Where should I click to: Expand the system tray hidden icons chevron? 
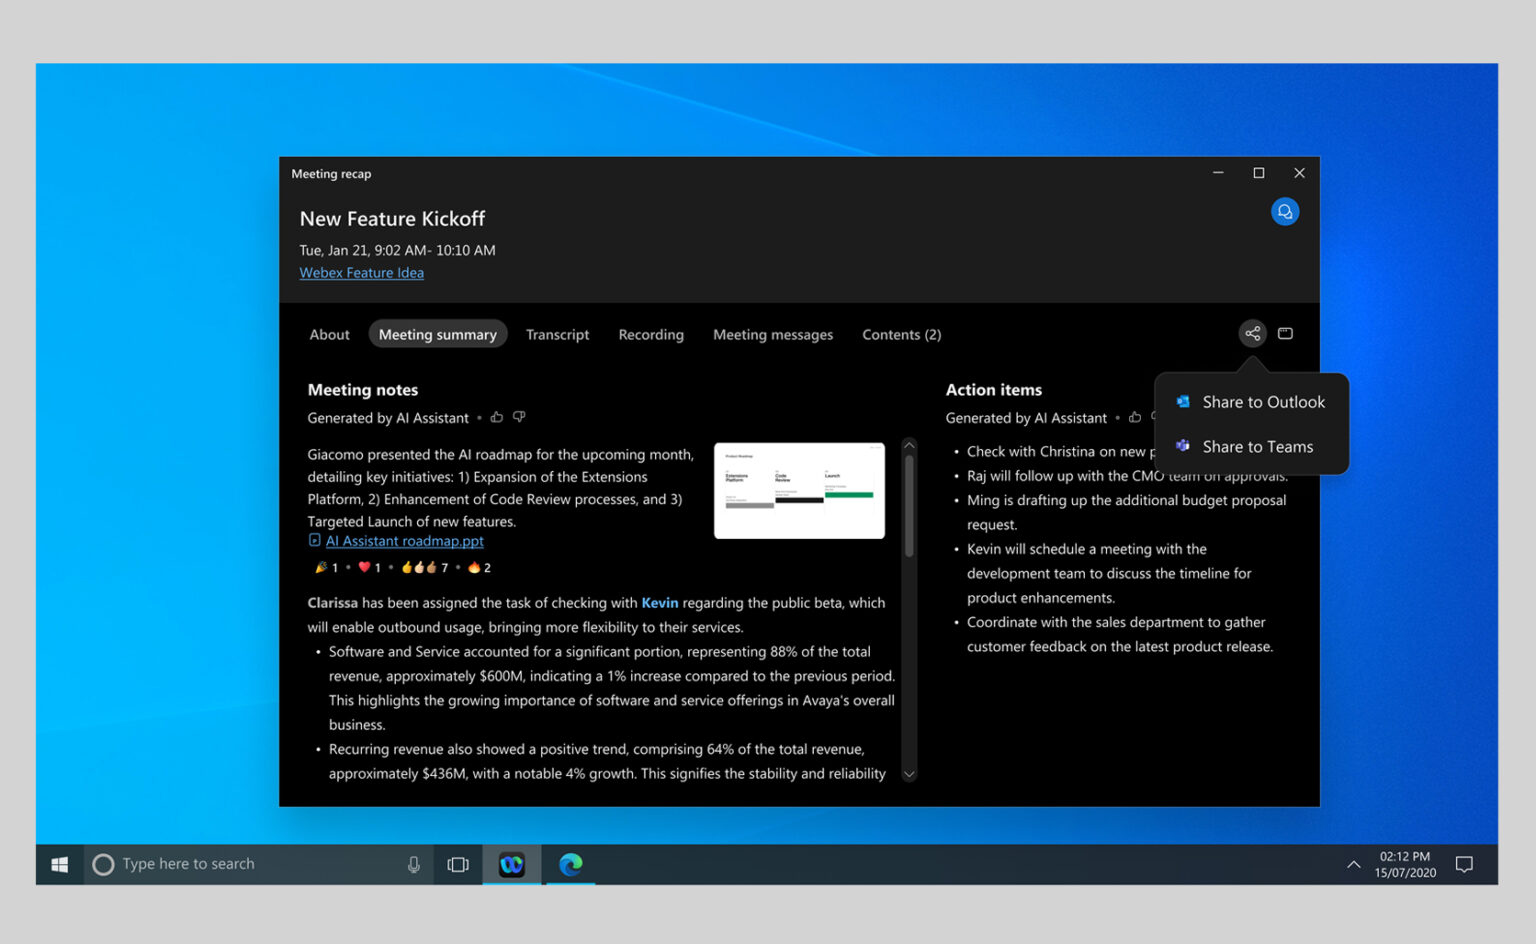point(1353,864)
